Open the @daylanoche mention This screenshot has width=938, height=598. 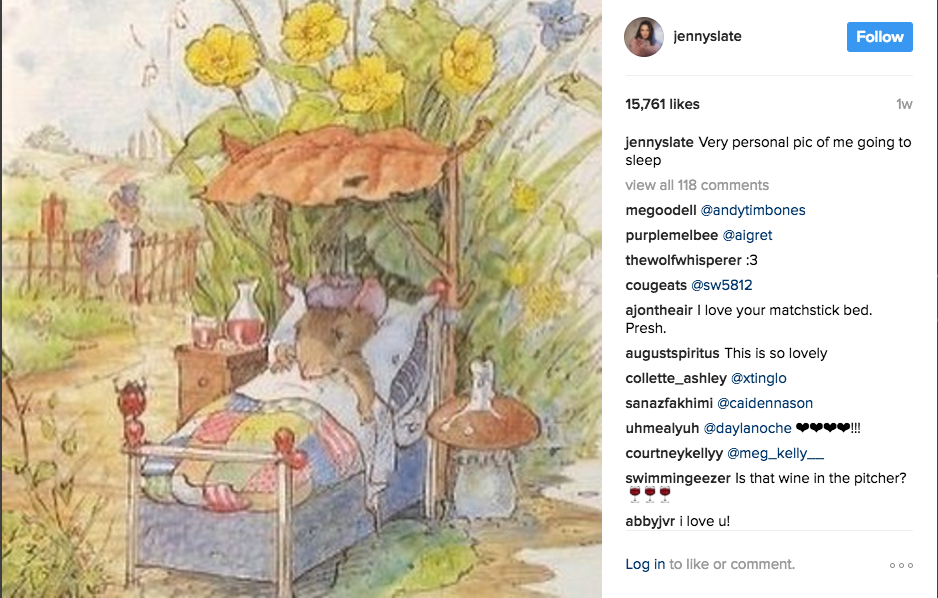pos(747,429)
